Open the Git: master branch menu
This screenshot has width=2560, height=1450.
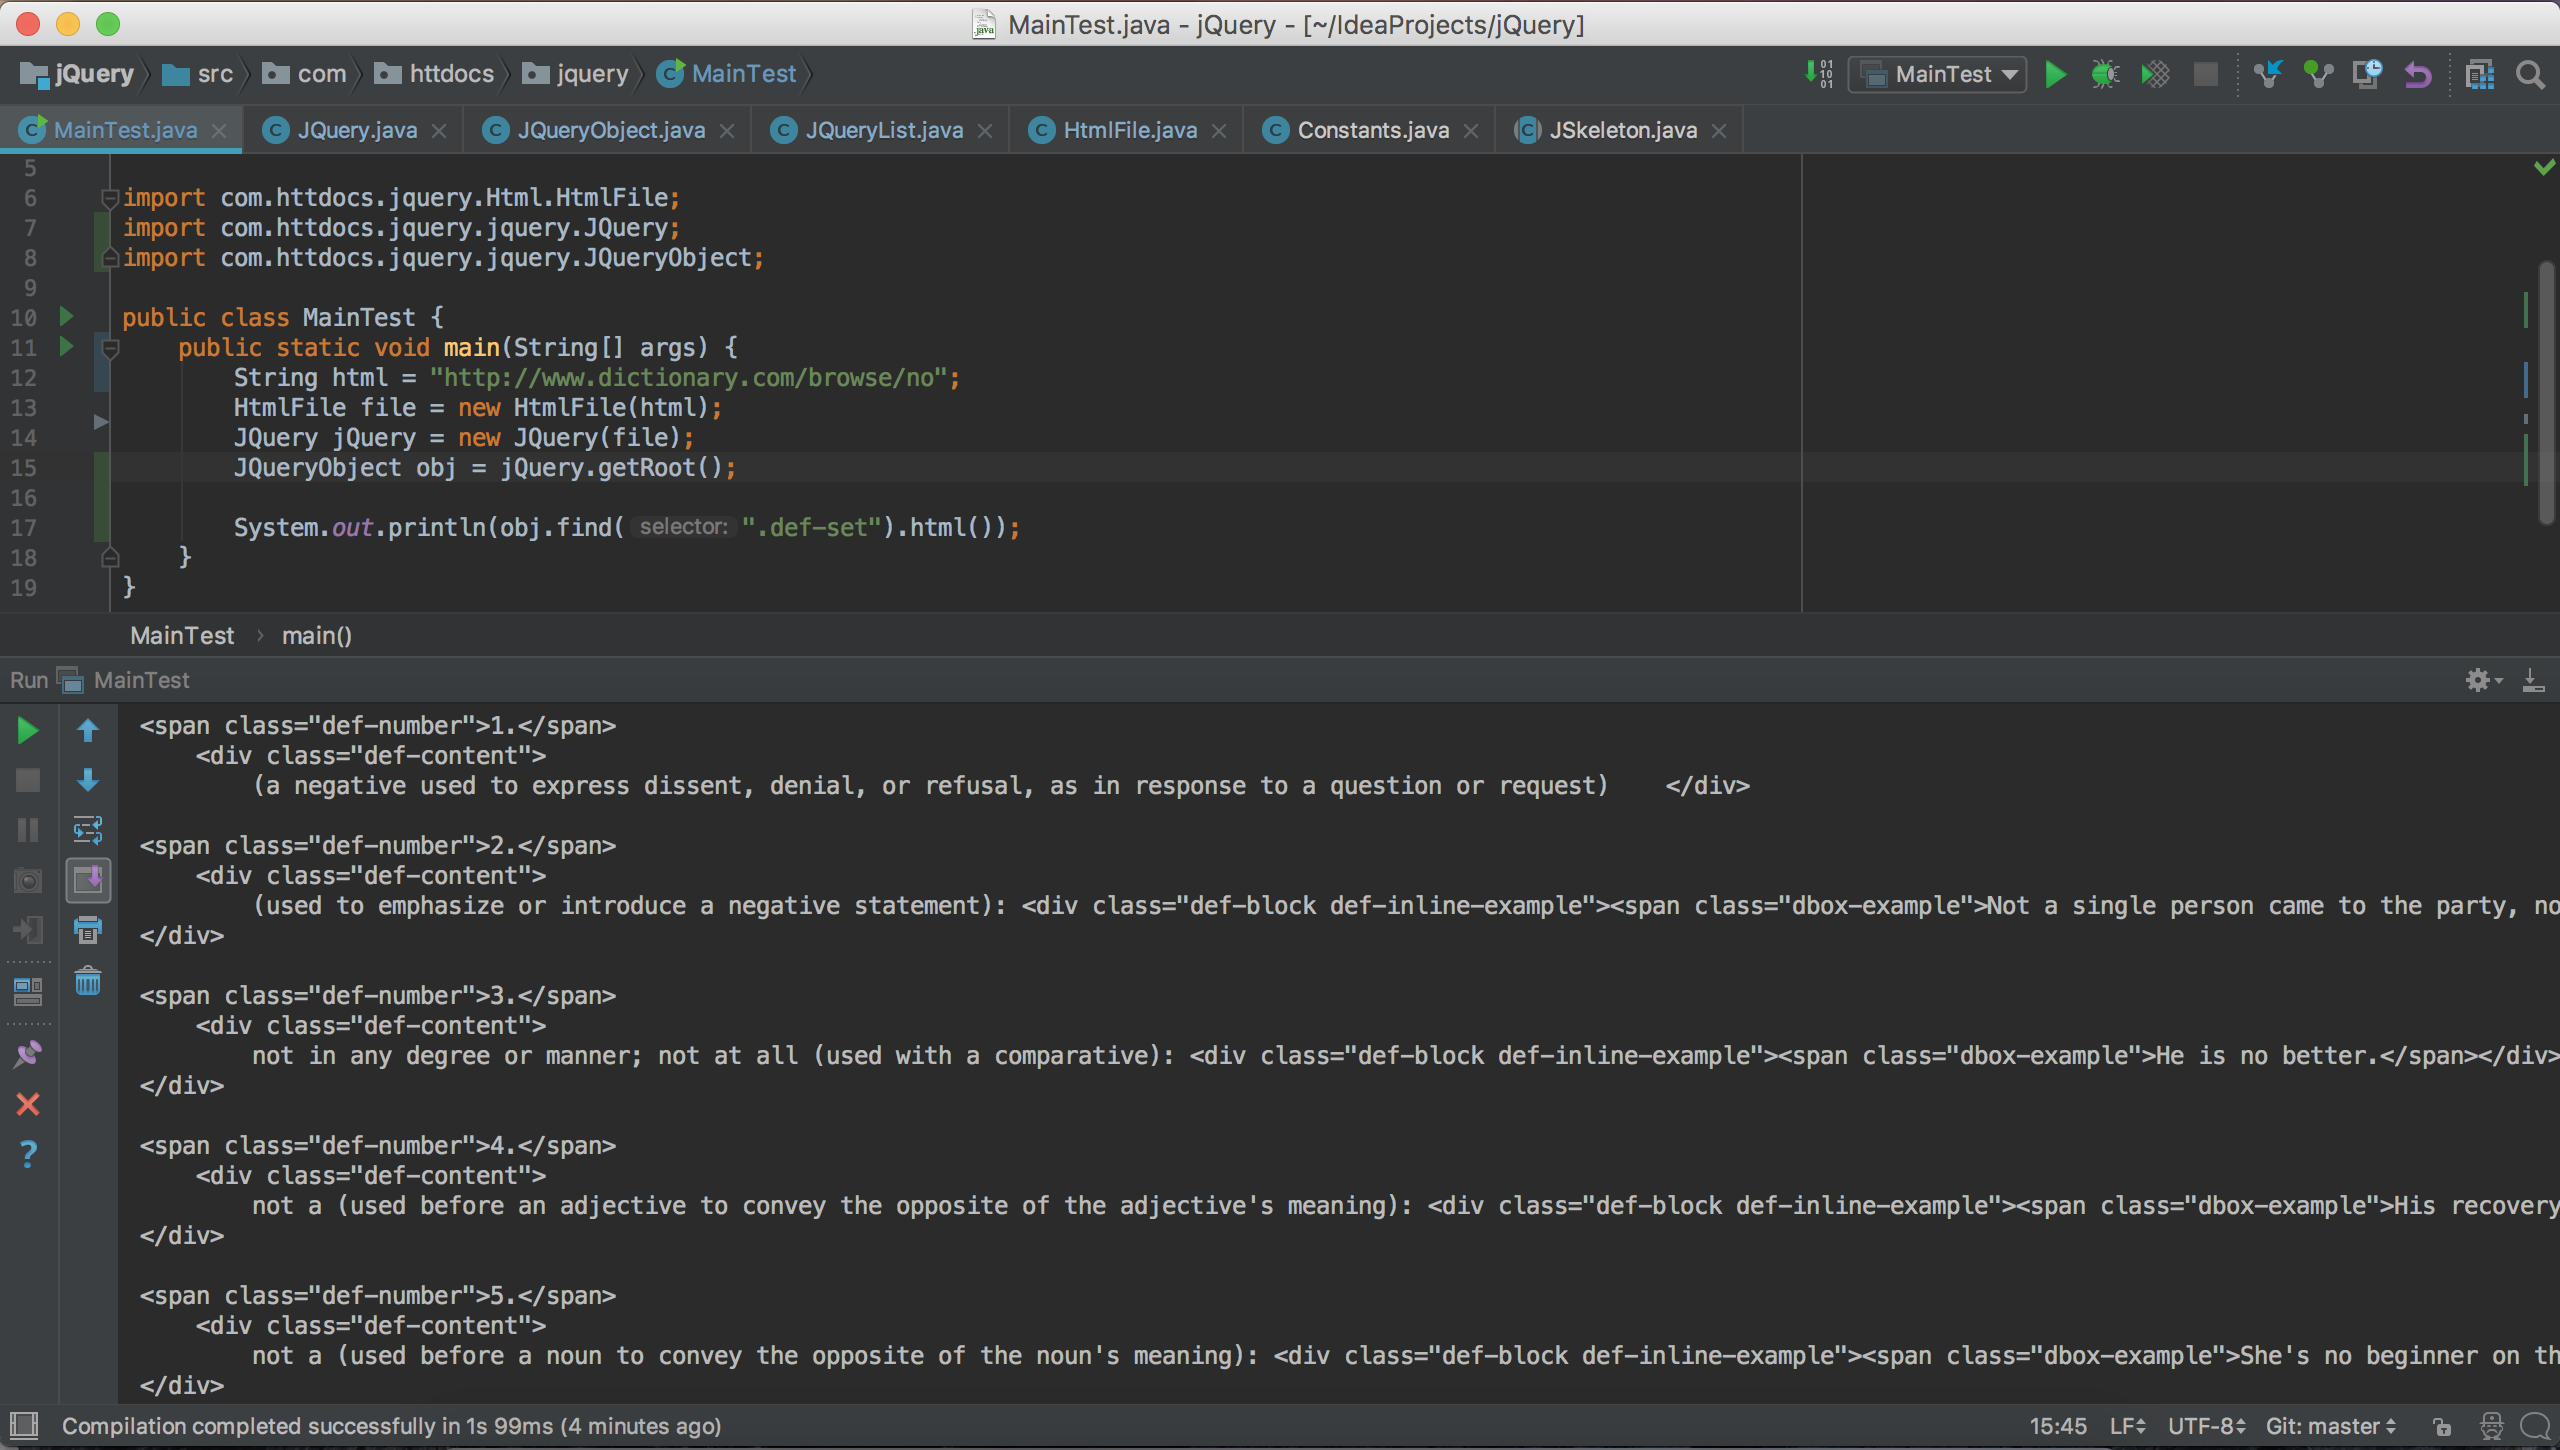click(x=2330, y=1426)
